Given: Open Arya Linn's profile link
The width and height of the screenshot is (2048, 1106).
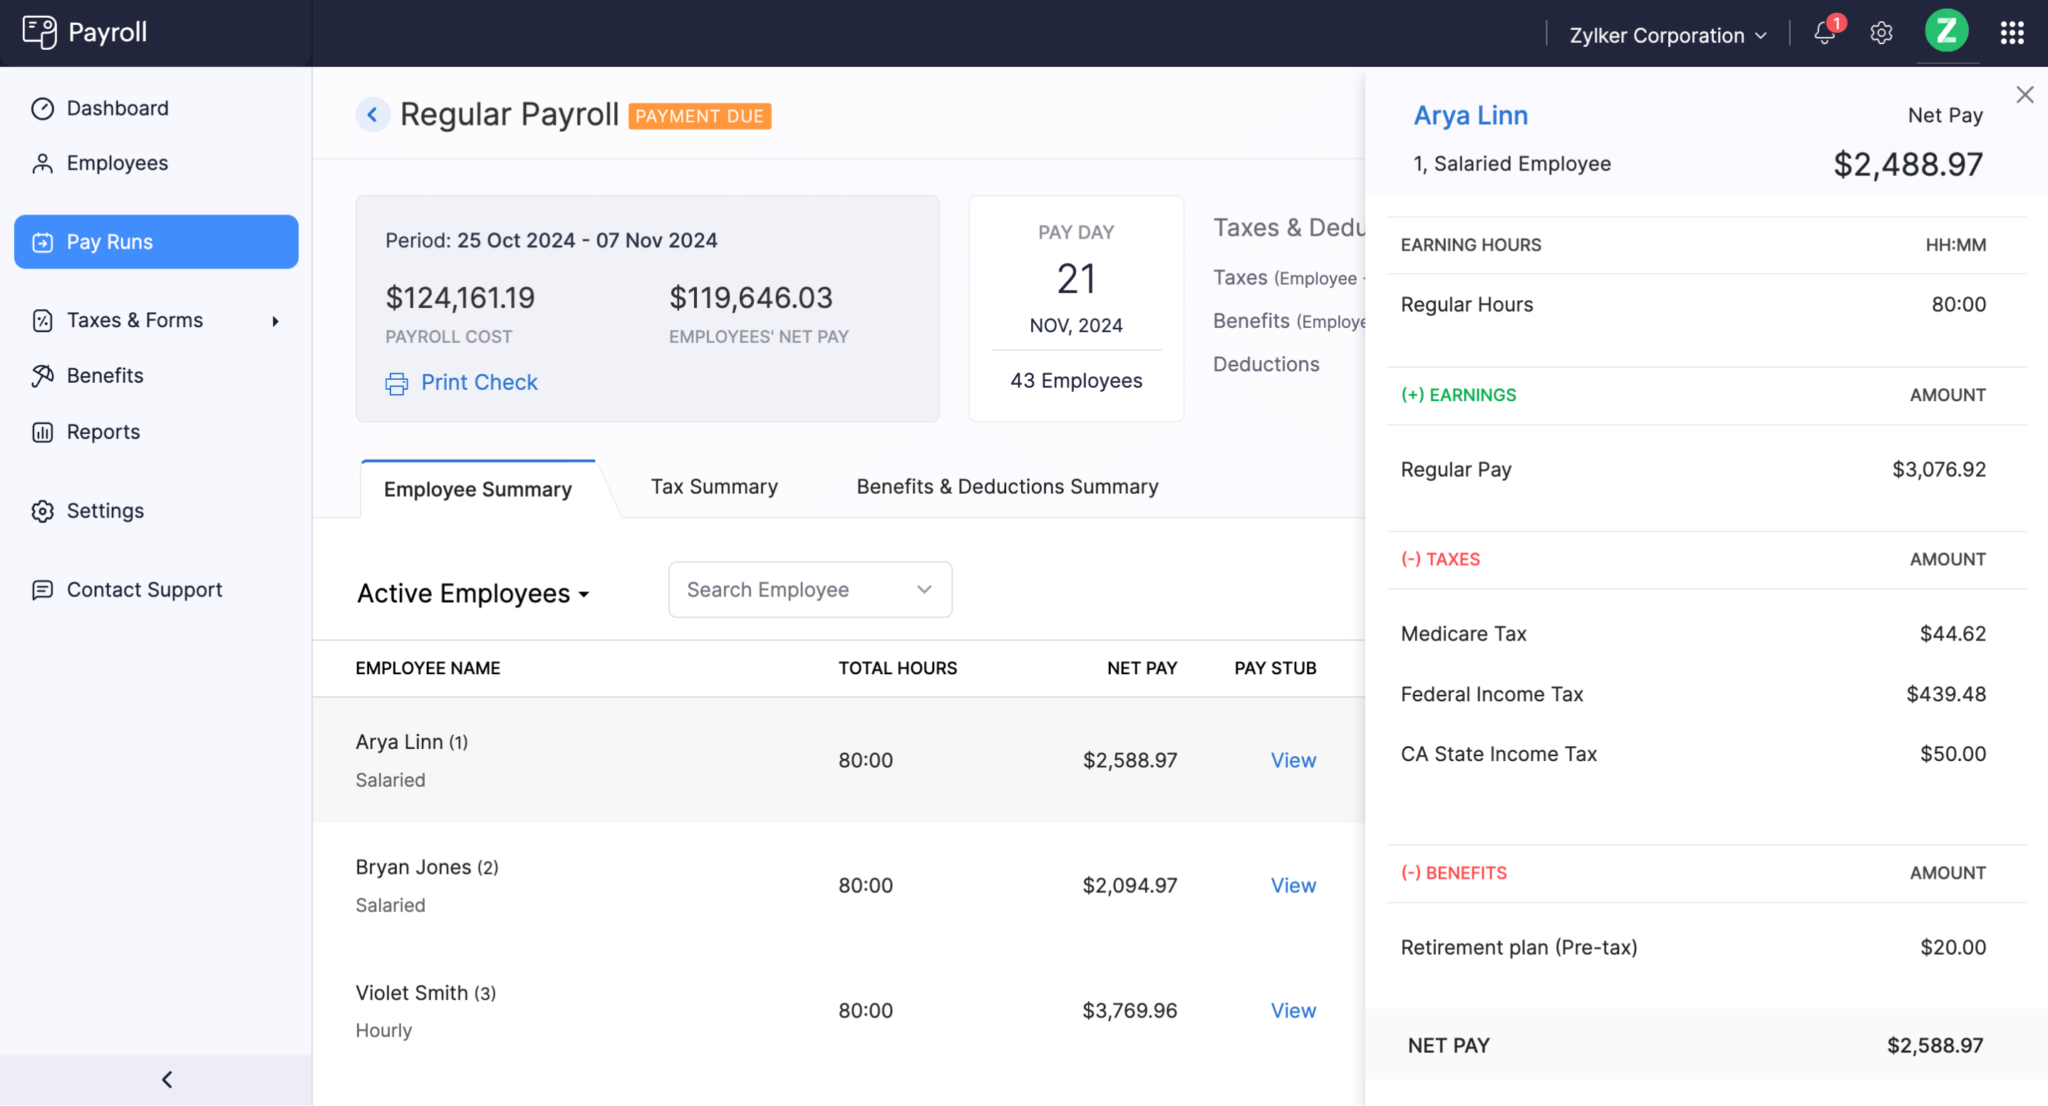Looking at the screenshot, I should [x=1469, y=115].
